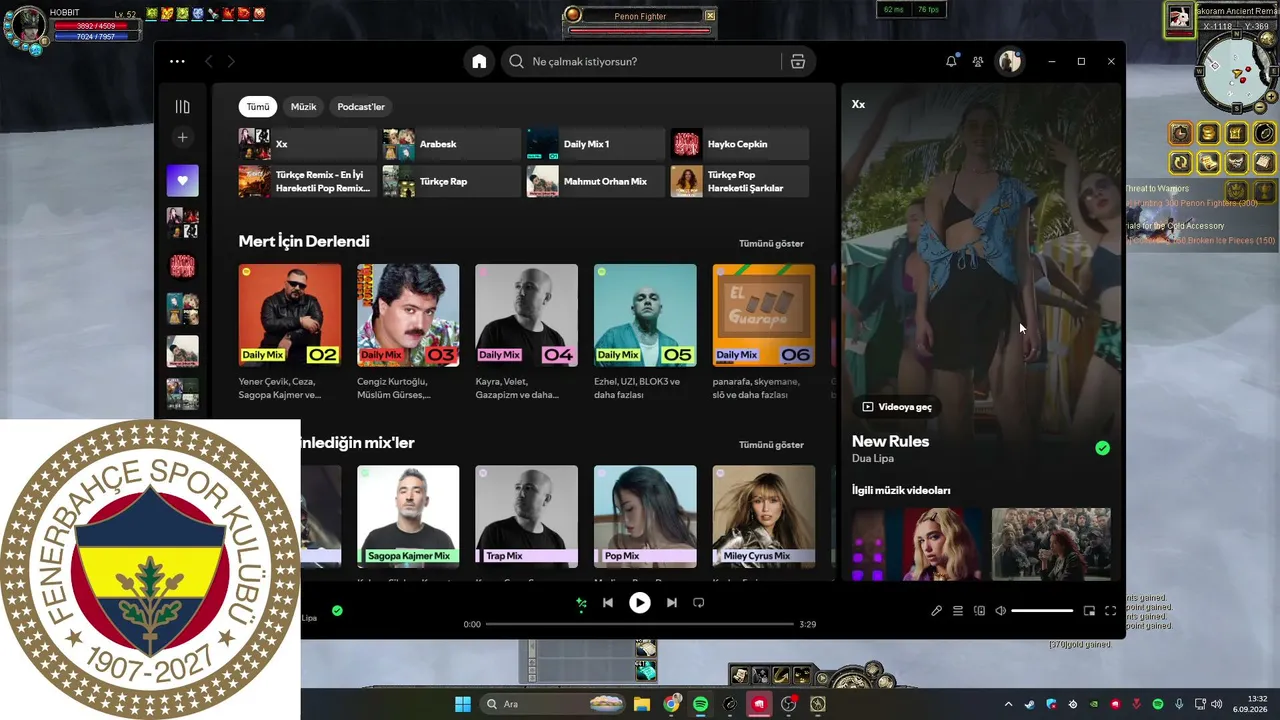1280x720 pixels.
Task: Open connect to a device
Action: [980, 611]
